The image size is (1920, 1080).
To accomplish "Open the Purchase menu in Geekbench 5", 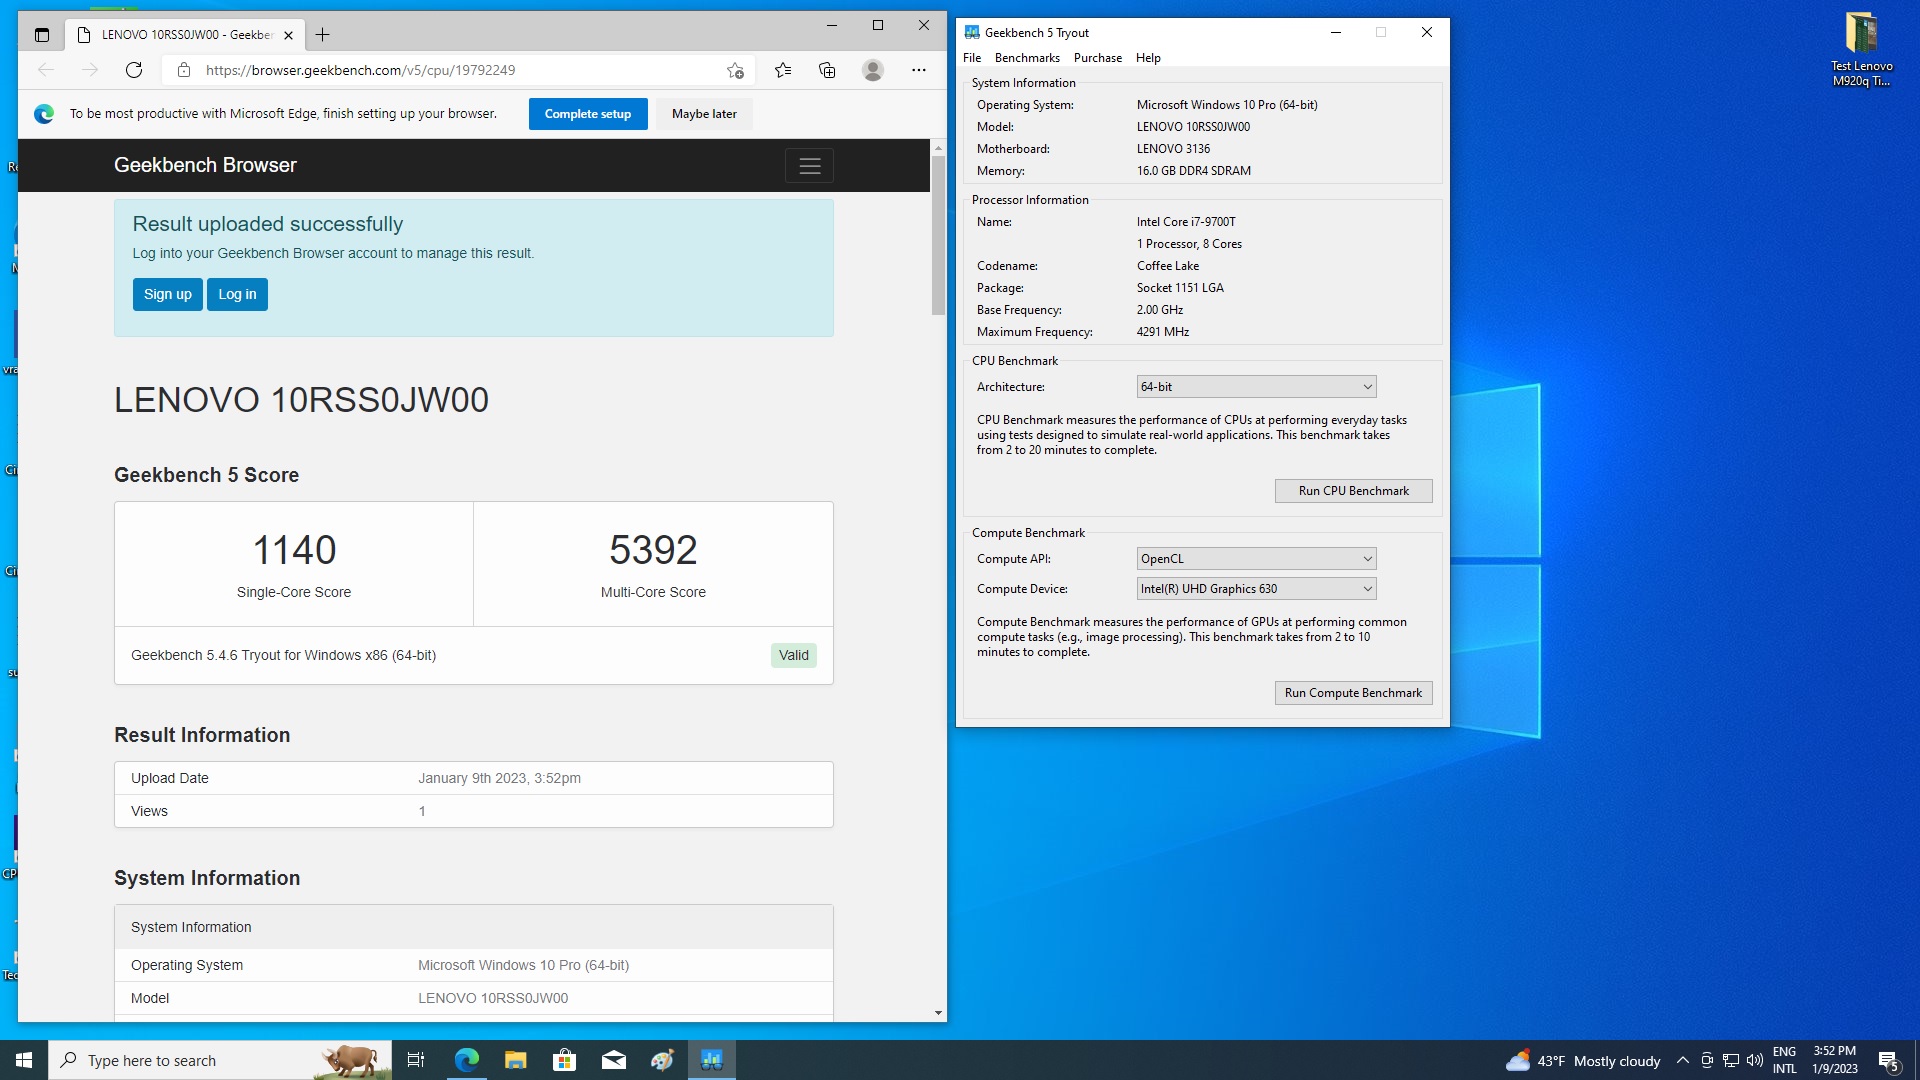I will [x=1098, y=58].
